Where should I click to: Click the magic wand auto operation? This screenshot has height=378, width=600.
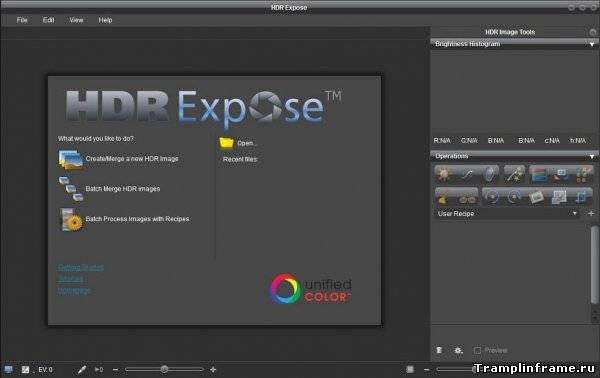point(514,174)
